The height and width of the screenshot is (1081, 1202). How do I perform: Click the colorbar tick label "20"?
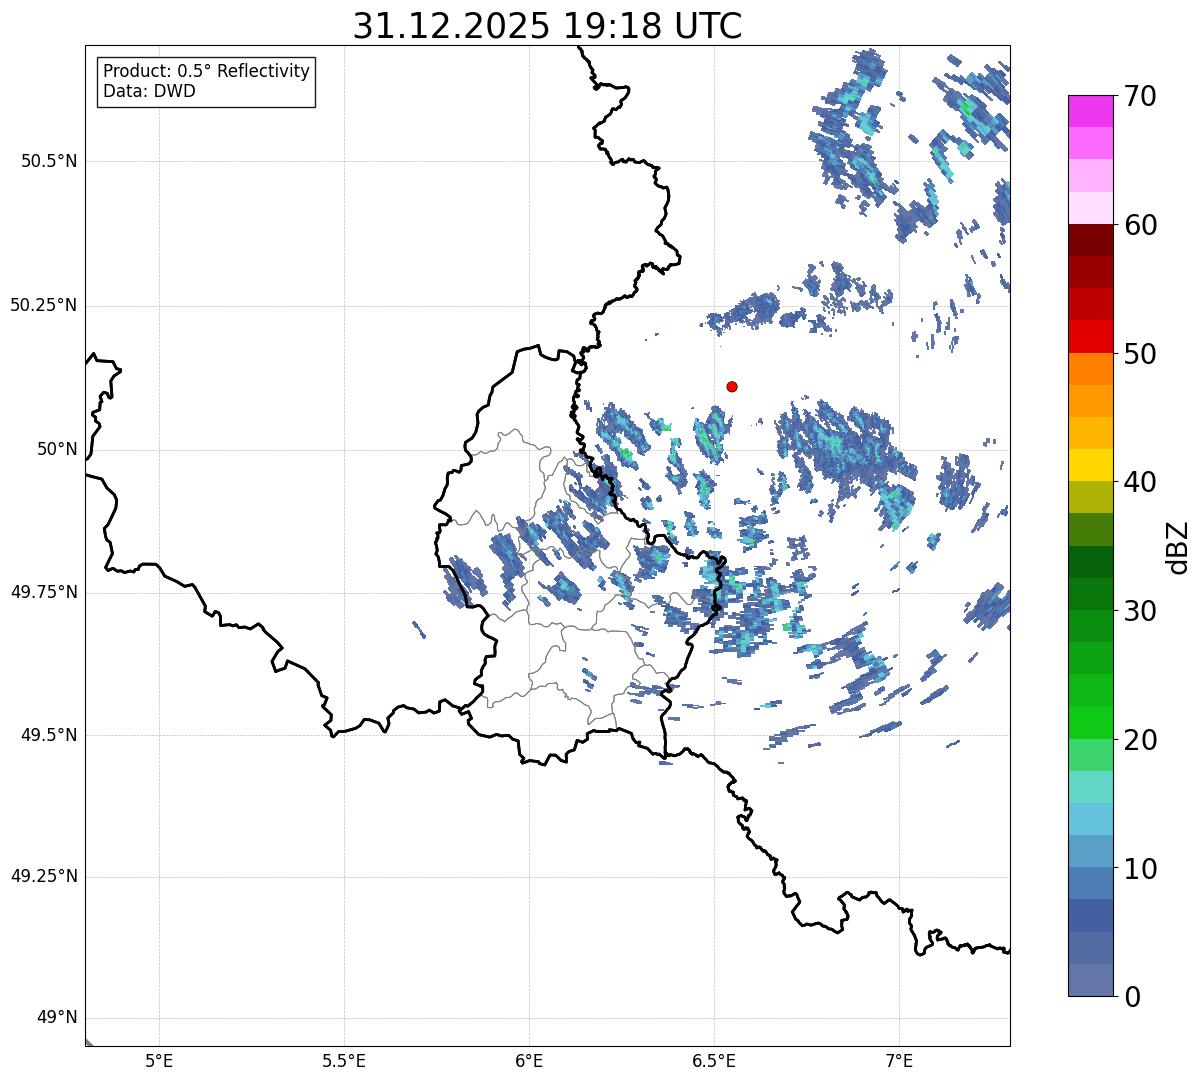coord(1140,740)
